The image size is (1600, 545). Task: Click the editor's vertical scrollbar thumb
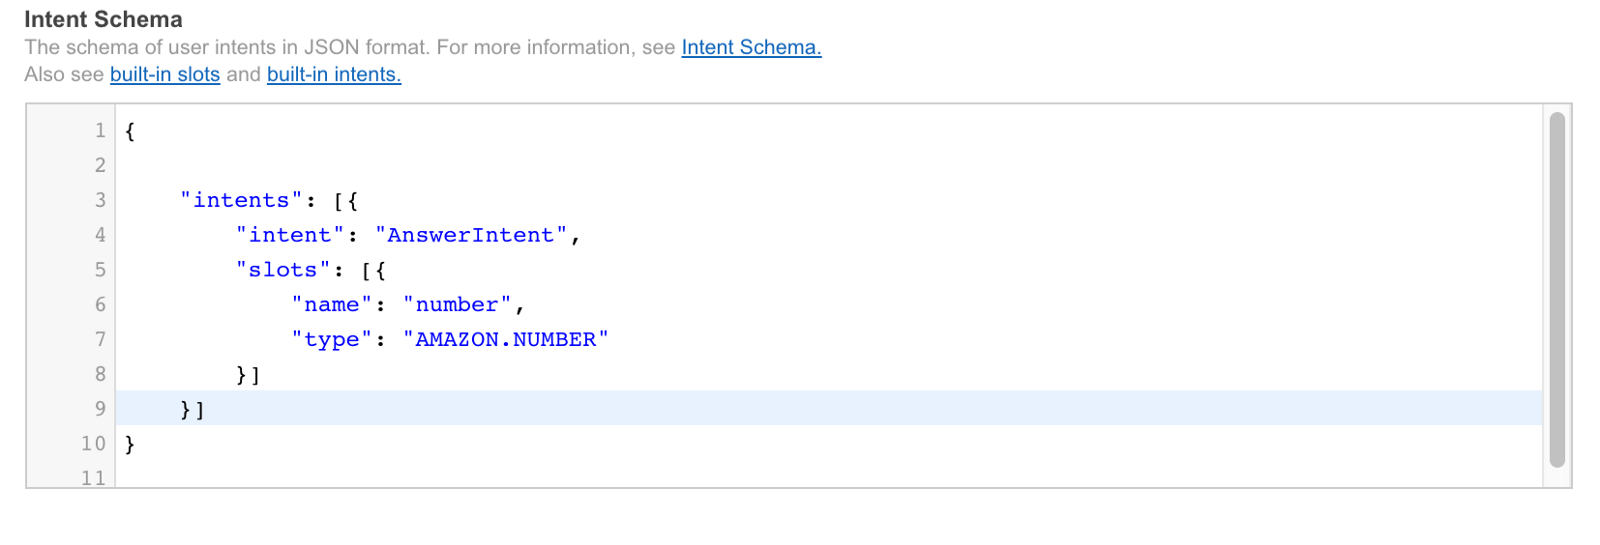click(x=1556, y=290)
